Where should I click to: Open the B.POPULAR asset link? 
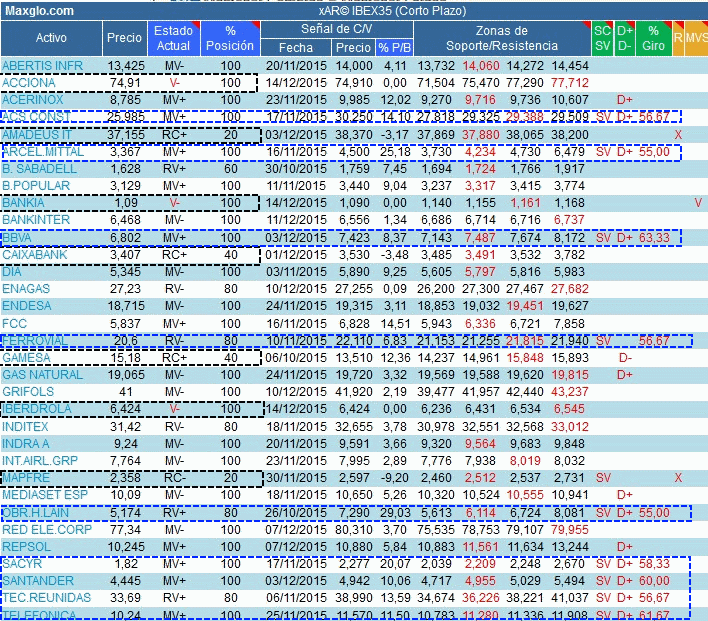tap(36, 186)
